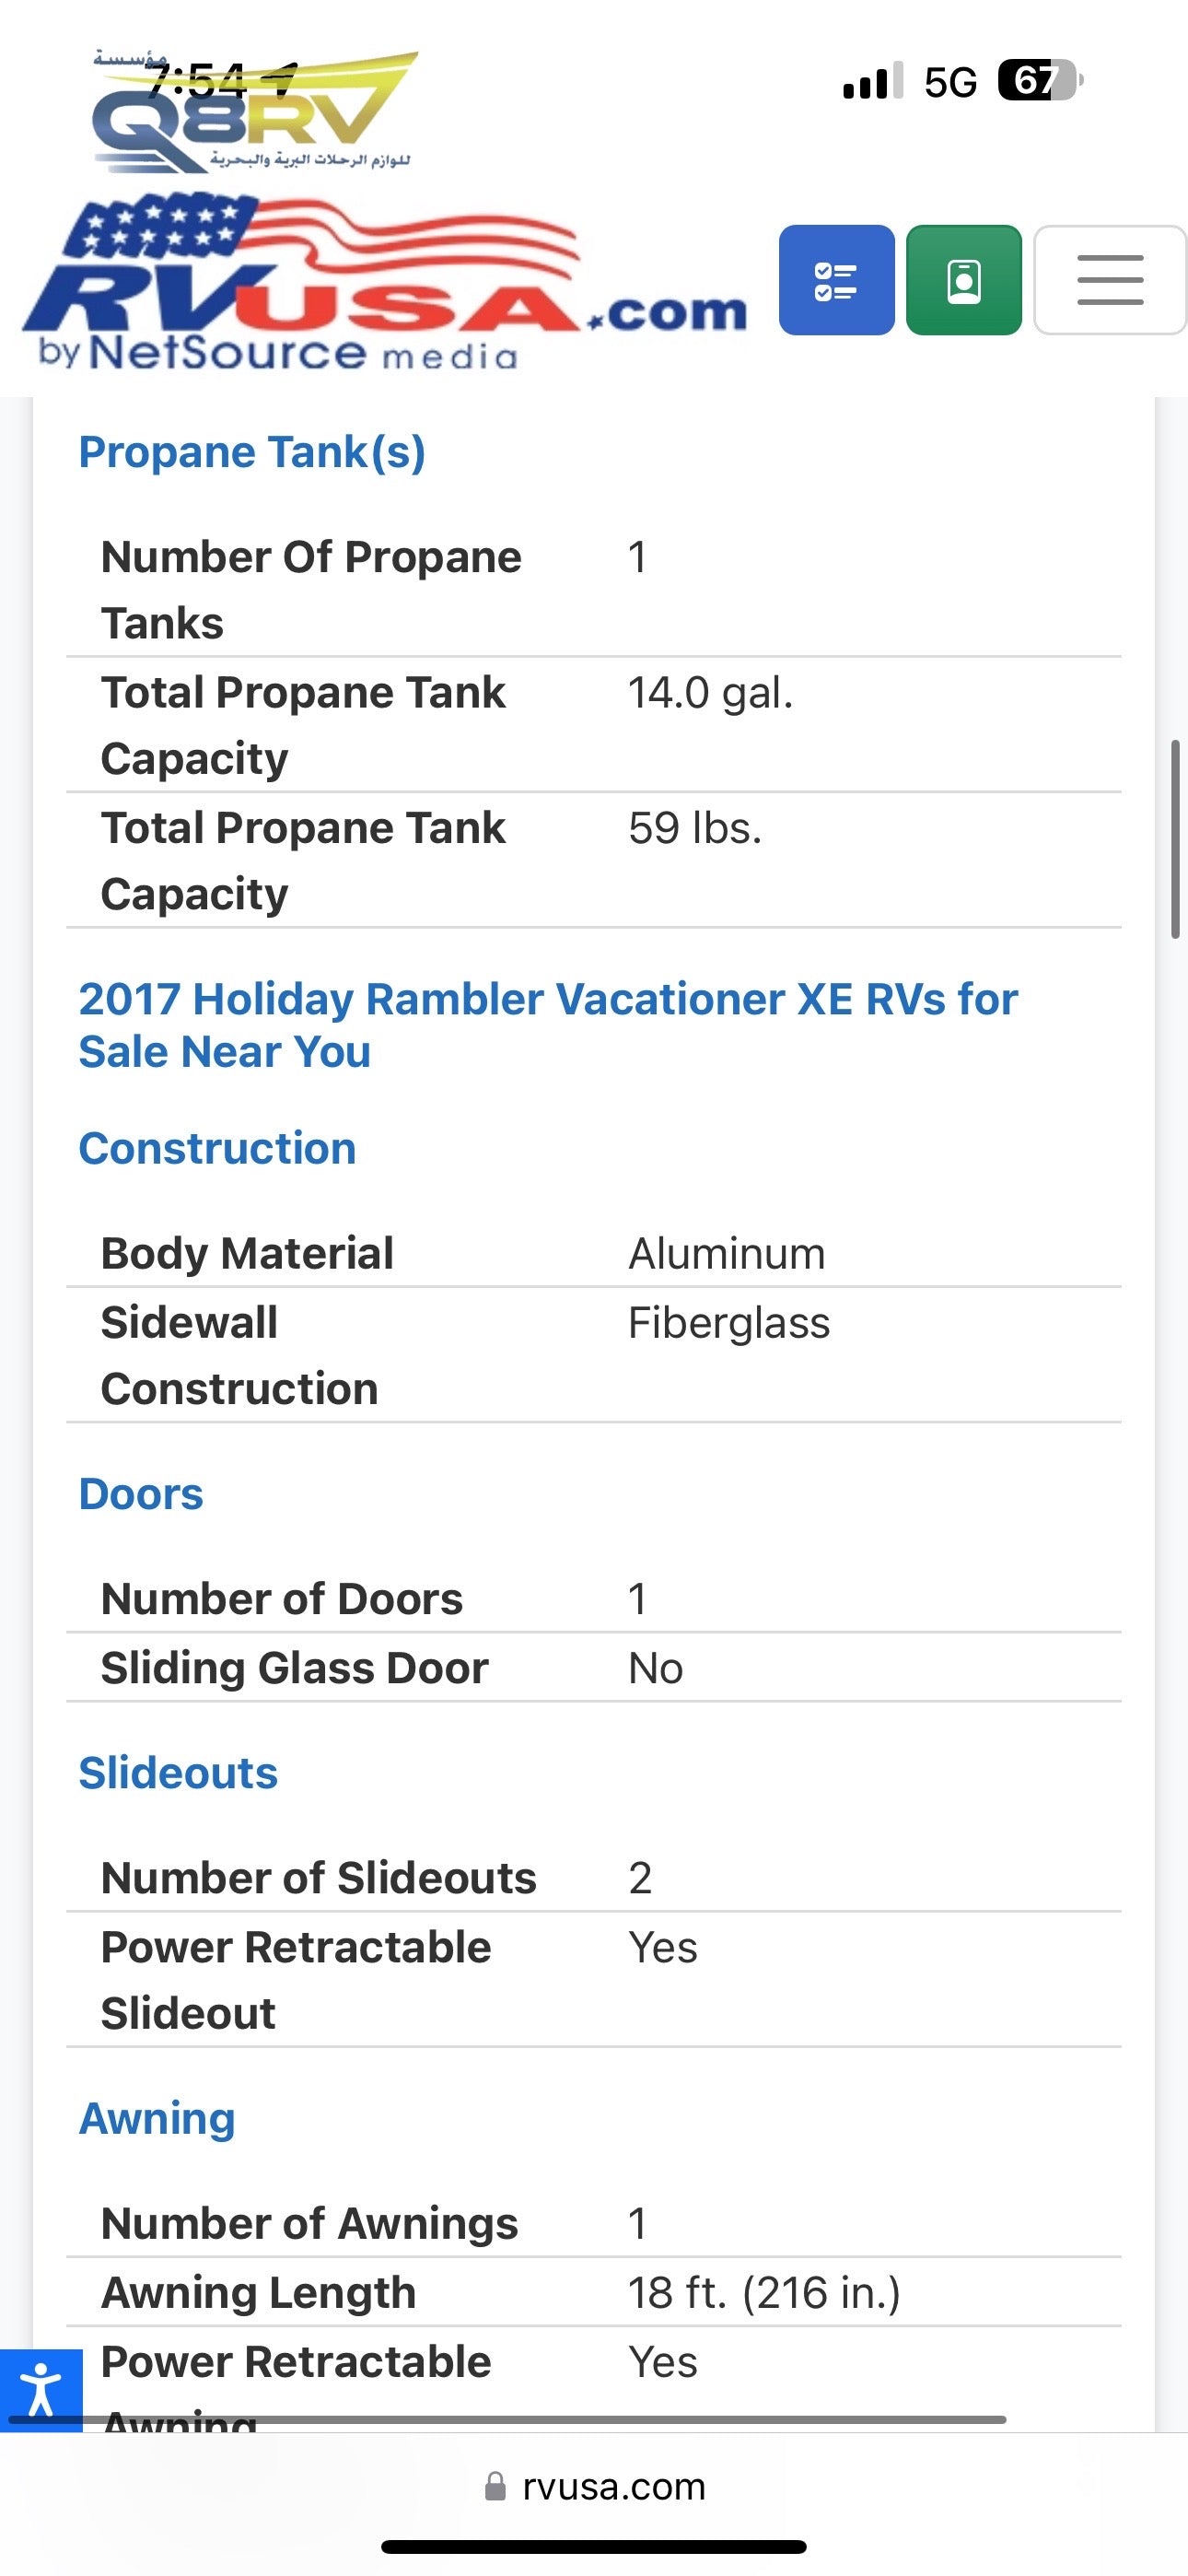Image resolution: width=1188 pixels, height=2576 pixels.
Task: Open the 2017 Holiday Rambler Vacationer XE link
Action: coord(548,1024)
